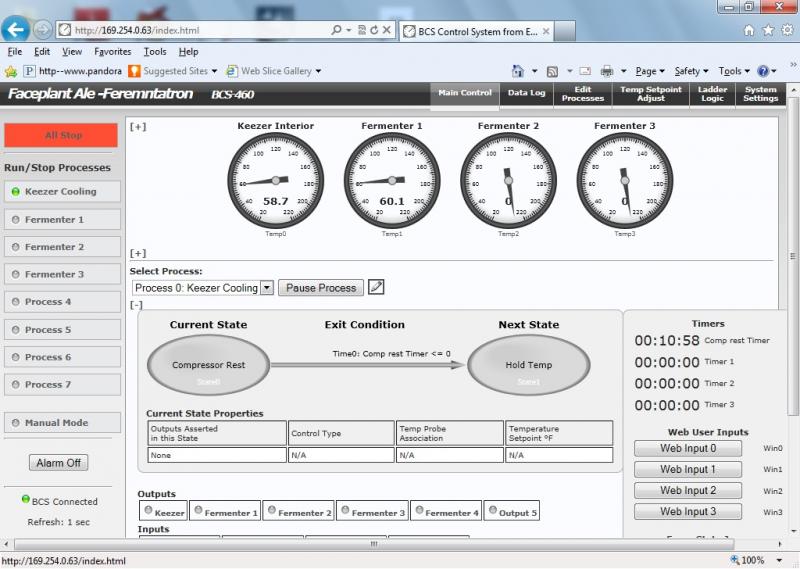Open Favorites star icon at top right
Image resolution: width=800 pixels, height=569 pixels.
tap(768, 30)
